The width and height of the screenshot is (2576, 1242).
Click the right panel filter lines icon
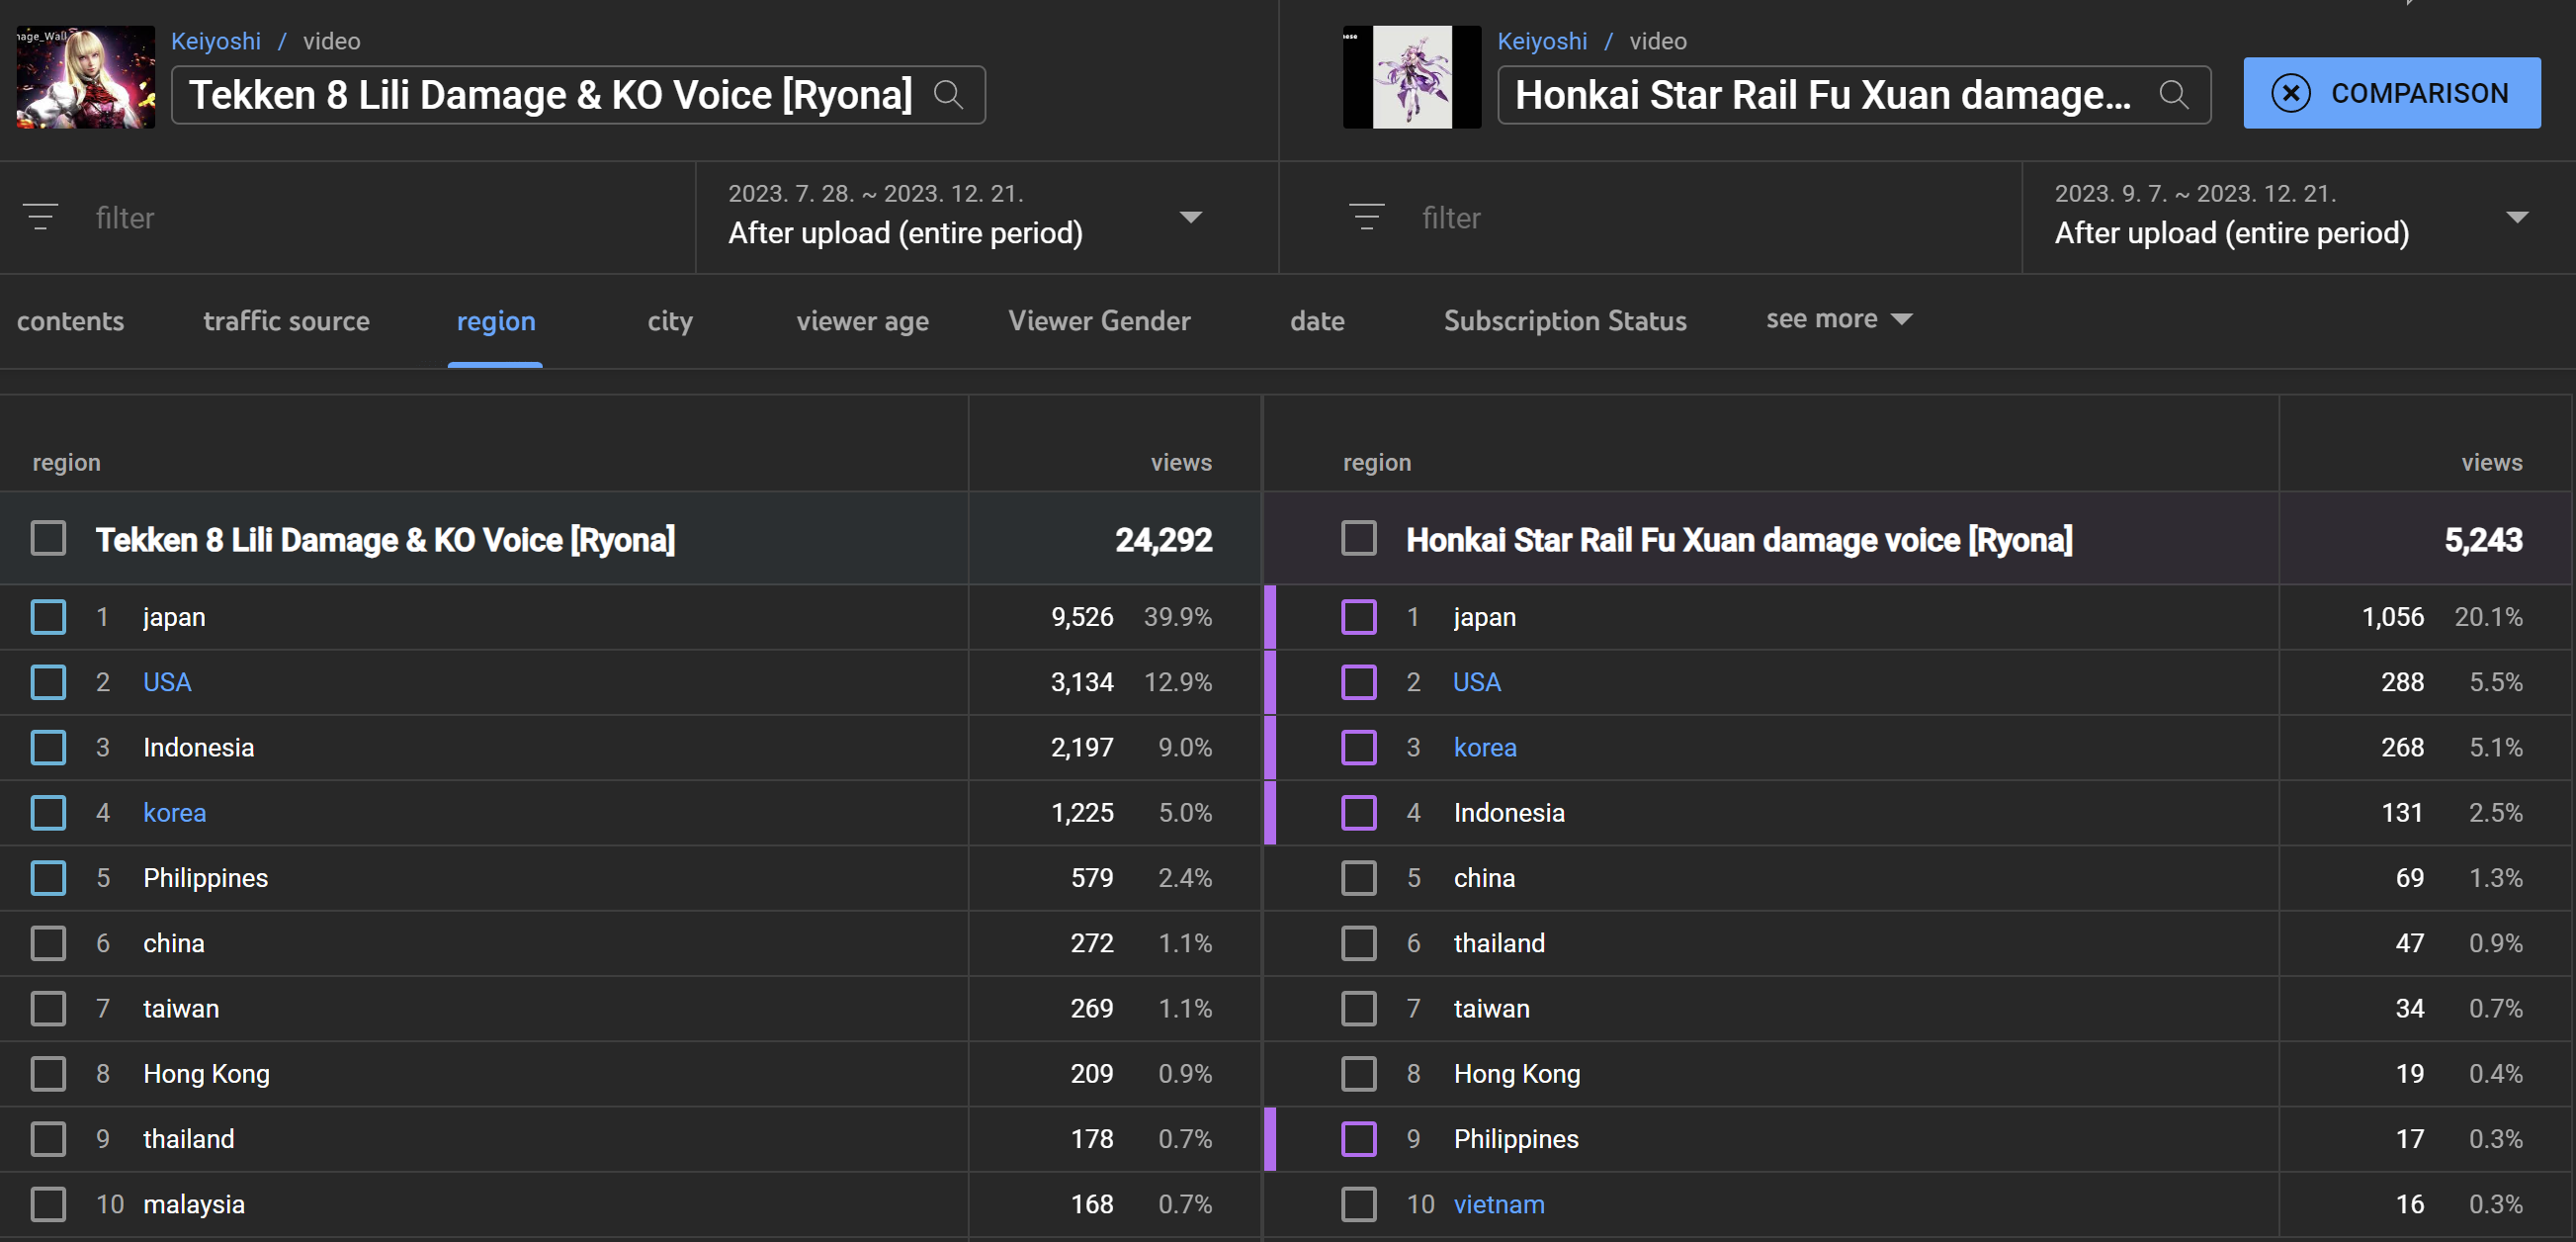pyautogui.click(x=1366, y=217)
